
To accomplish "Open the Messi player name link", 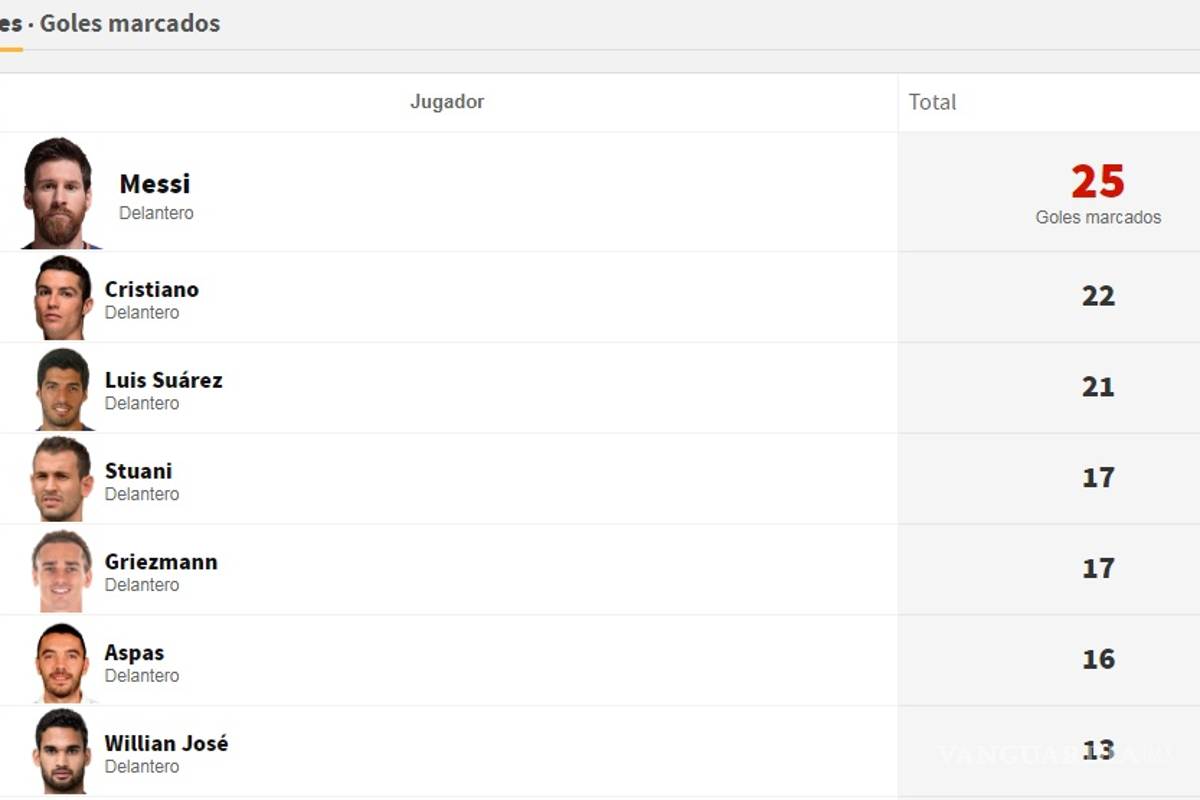I will tap(155, 184).
